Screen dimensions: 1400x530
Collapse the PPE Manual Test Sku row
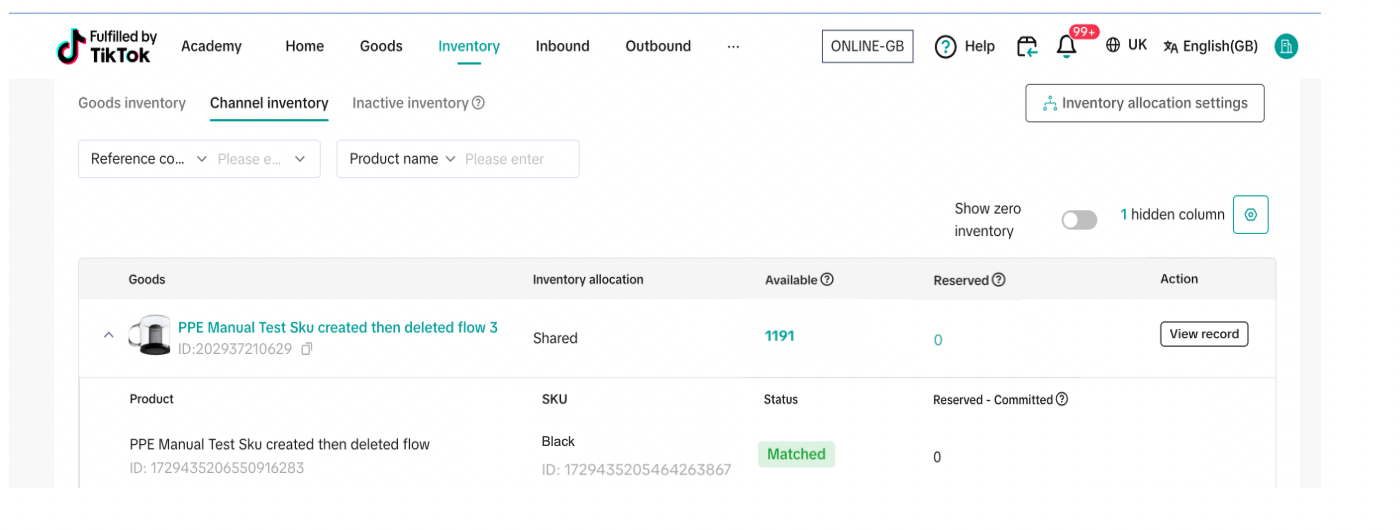(x=109, y=336)
